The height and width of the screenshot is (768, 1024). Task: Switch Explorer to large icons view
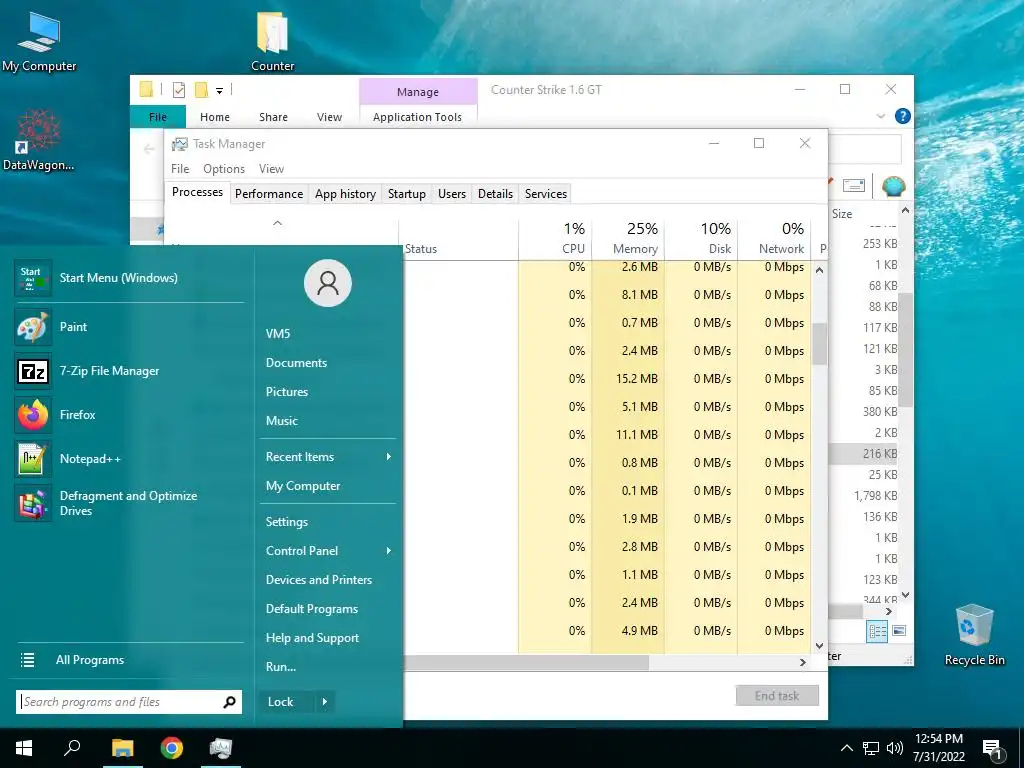click(x=899, y=631)
